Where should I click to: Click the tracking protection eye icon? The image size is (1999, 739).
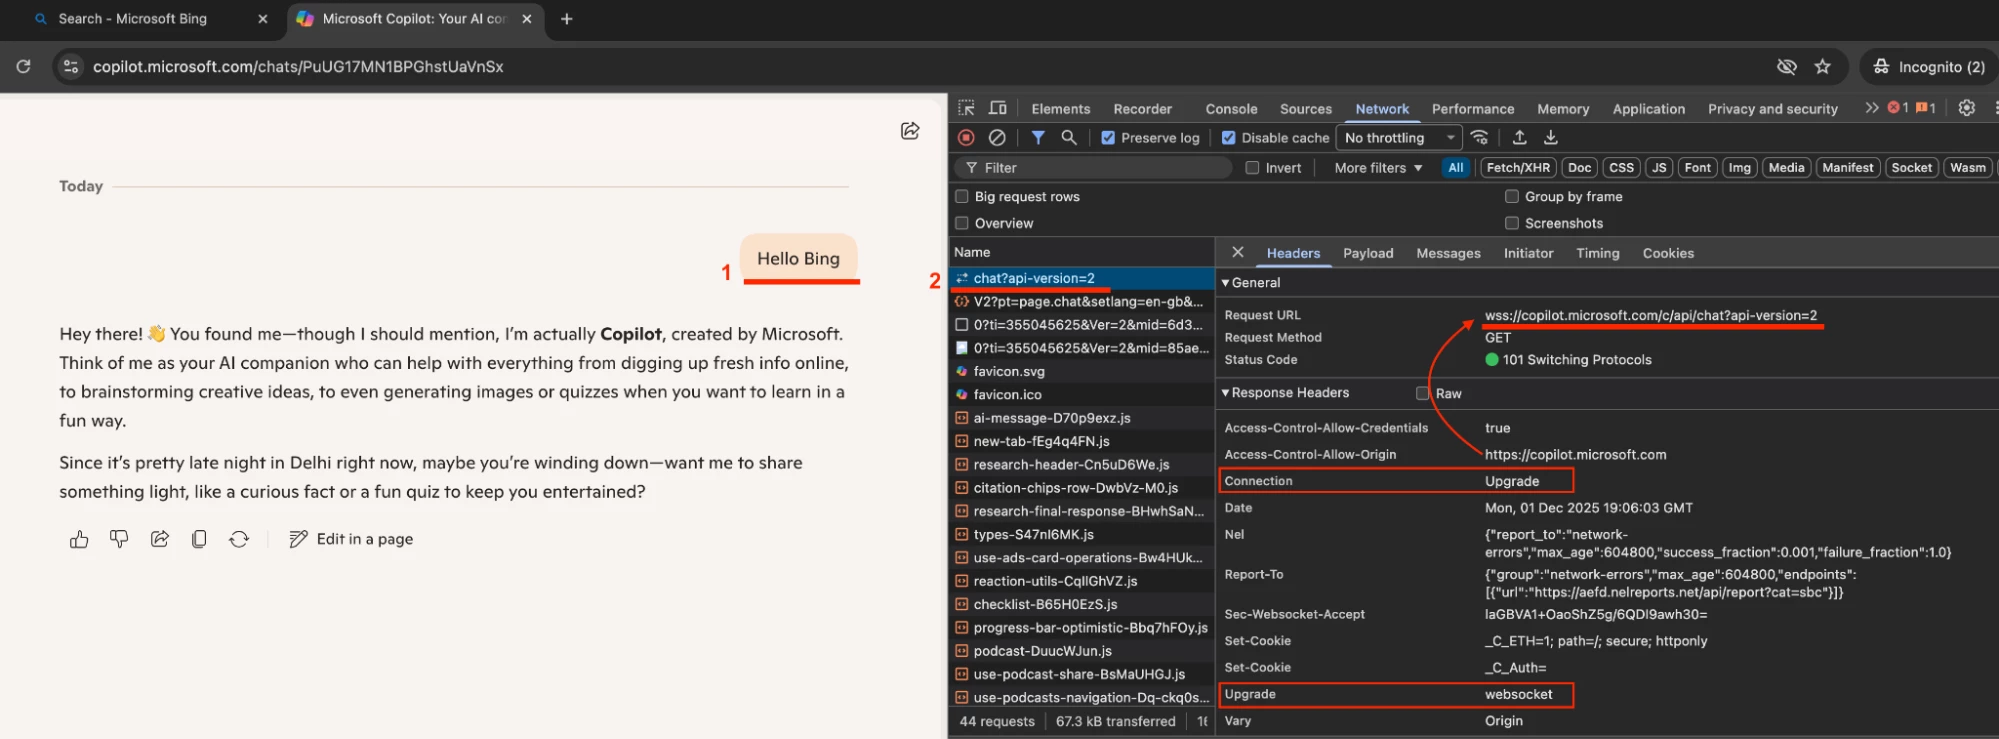pos(1786,66)
